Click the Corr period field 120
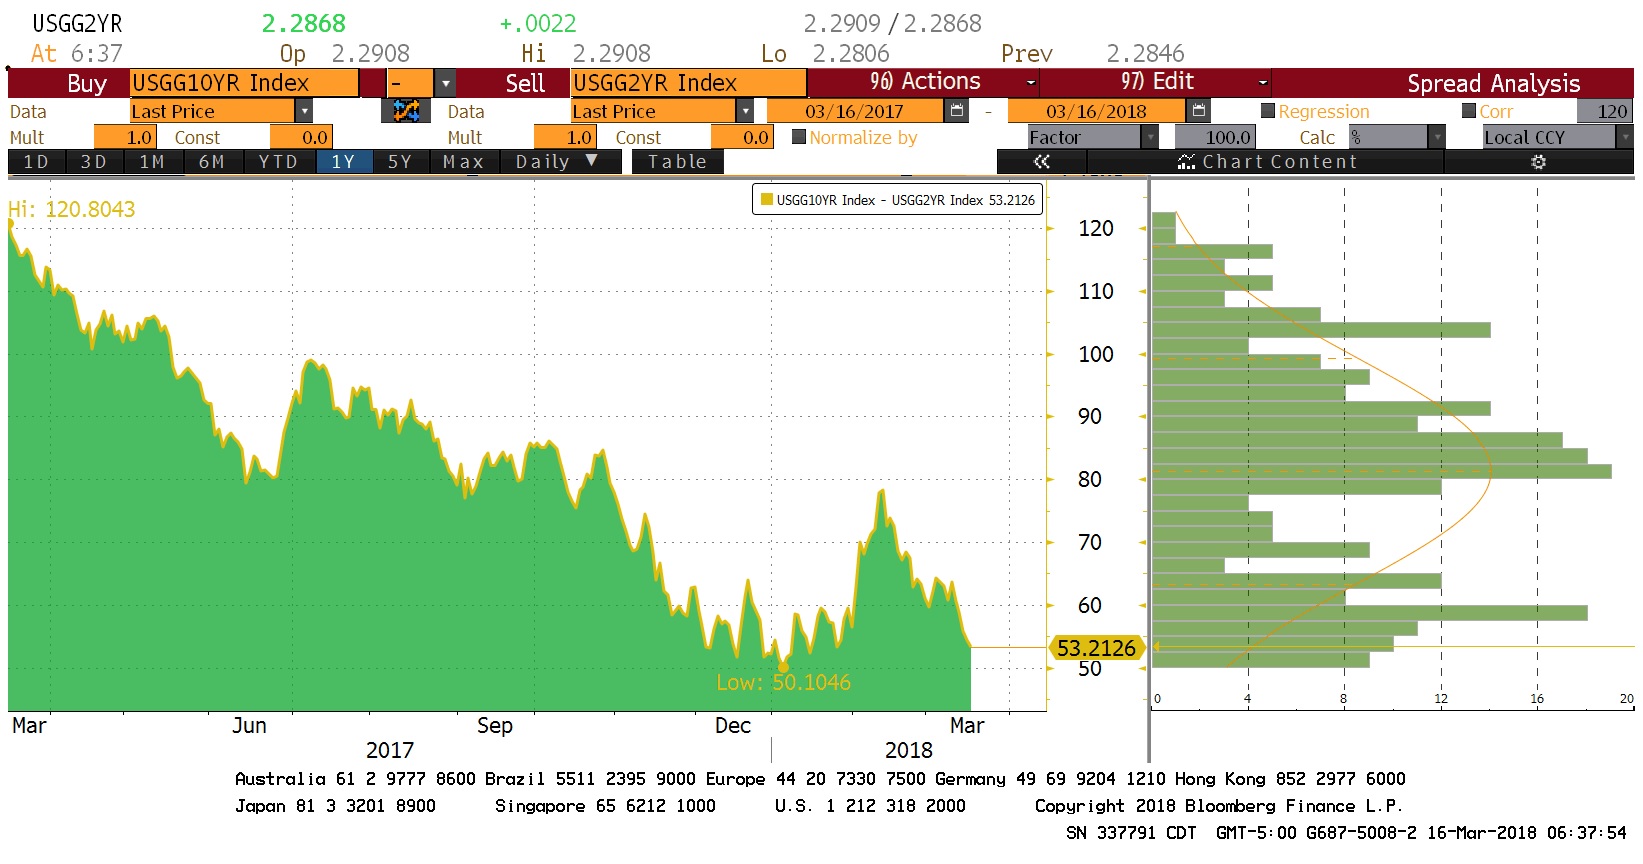1643x864 pixels. (1604, 111)
